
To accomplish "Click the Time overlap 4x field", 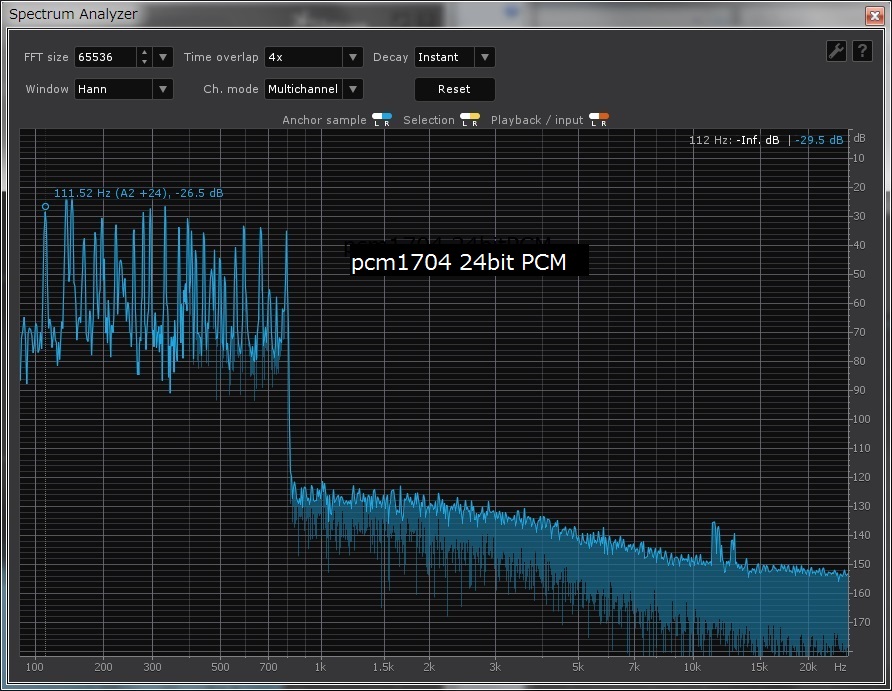I will [304, 57].
